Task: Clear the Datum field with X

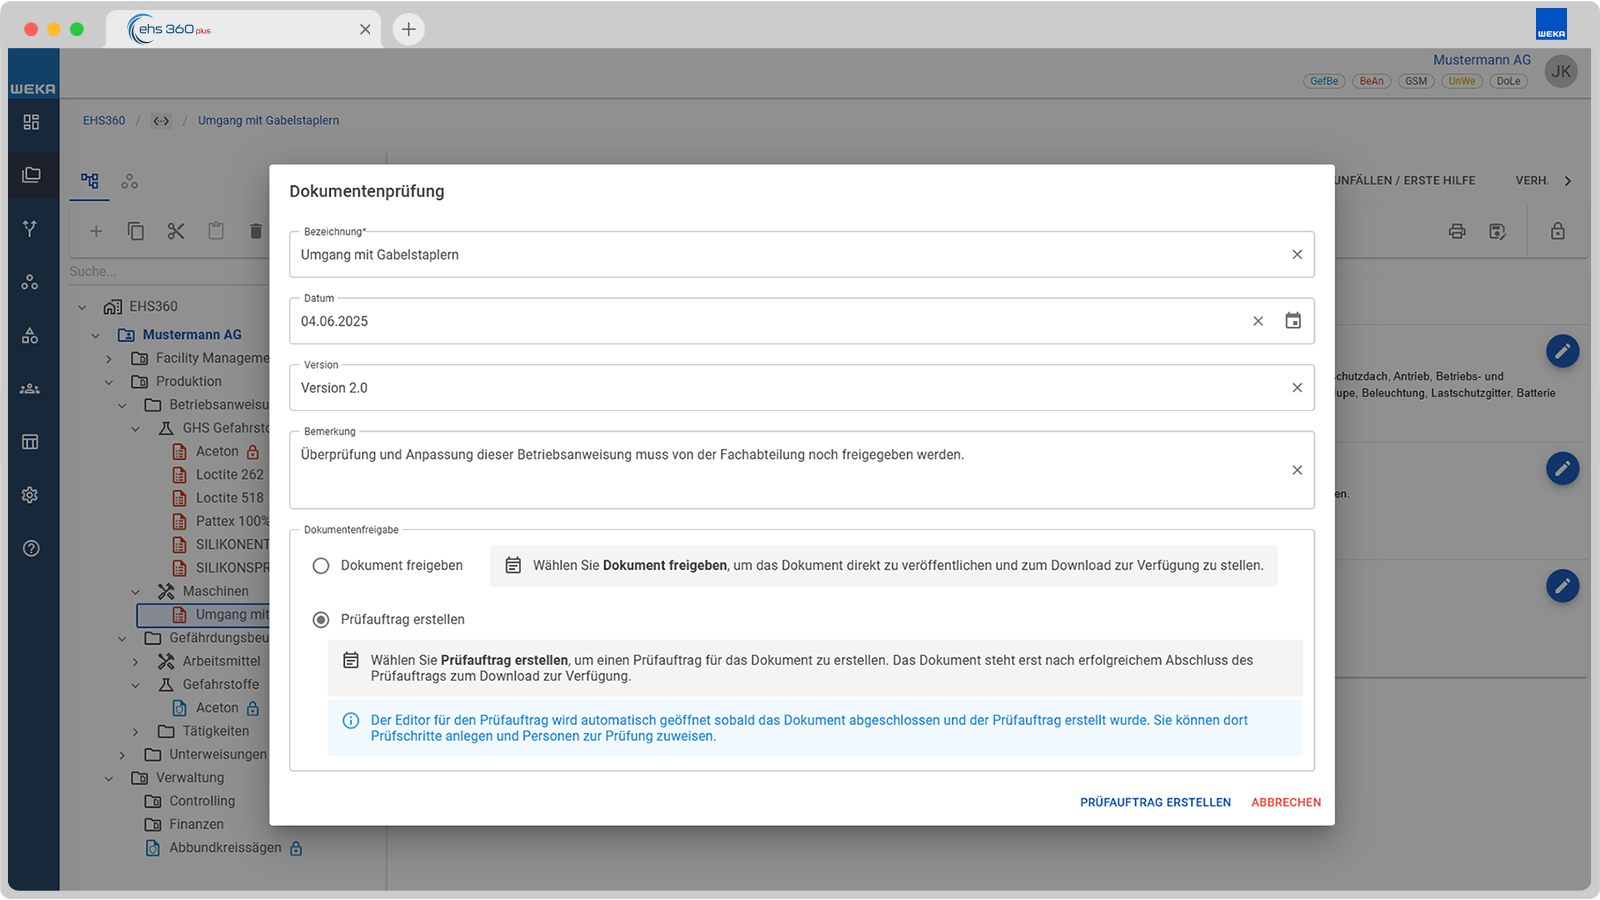Action: [1258, 321]
